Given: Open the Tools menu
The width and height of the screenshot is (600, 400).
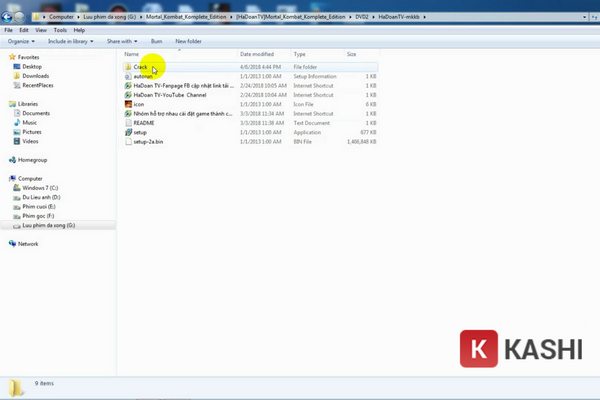Looking at the screenshot, I should pyautogui.click(x=60, y=30).
